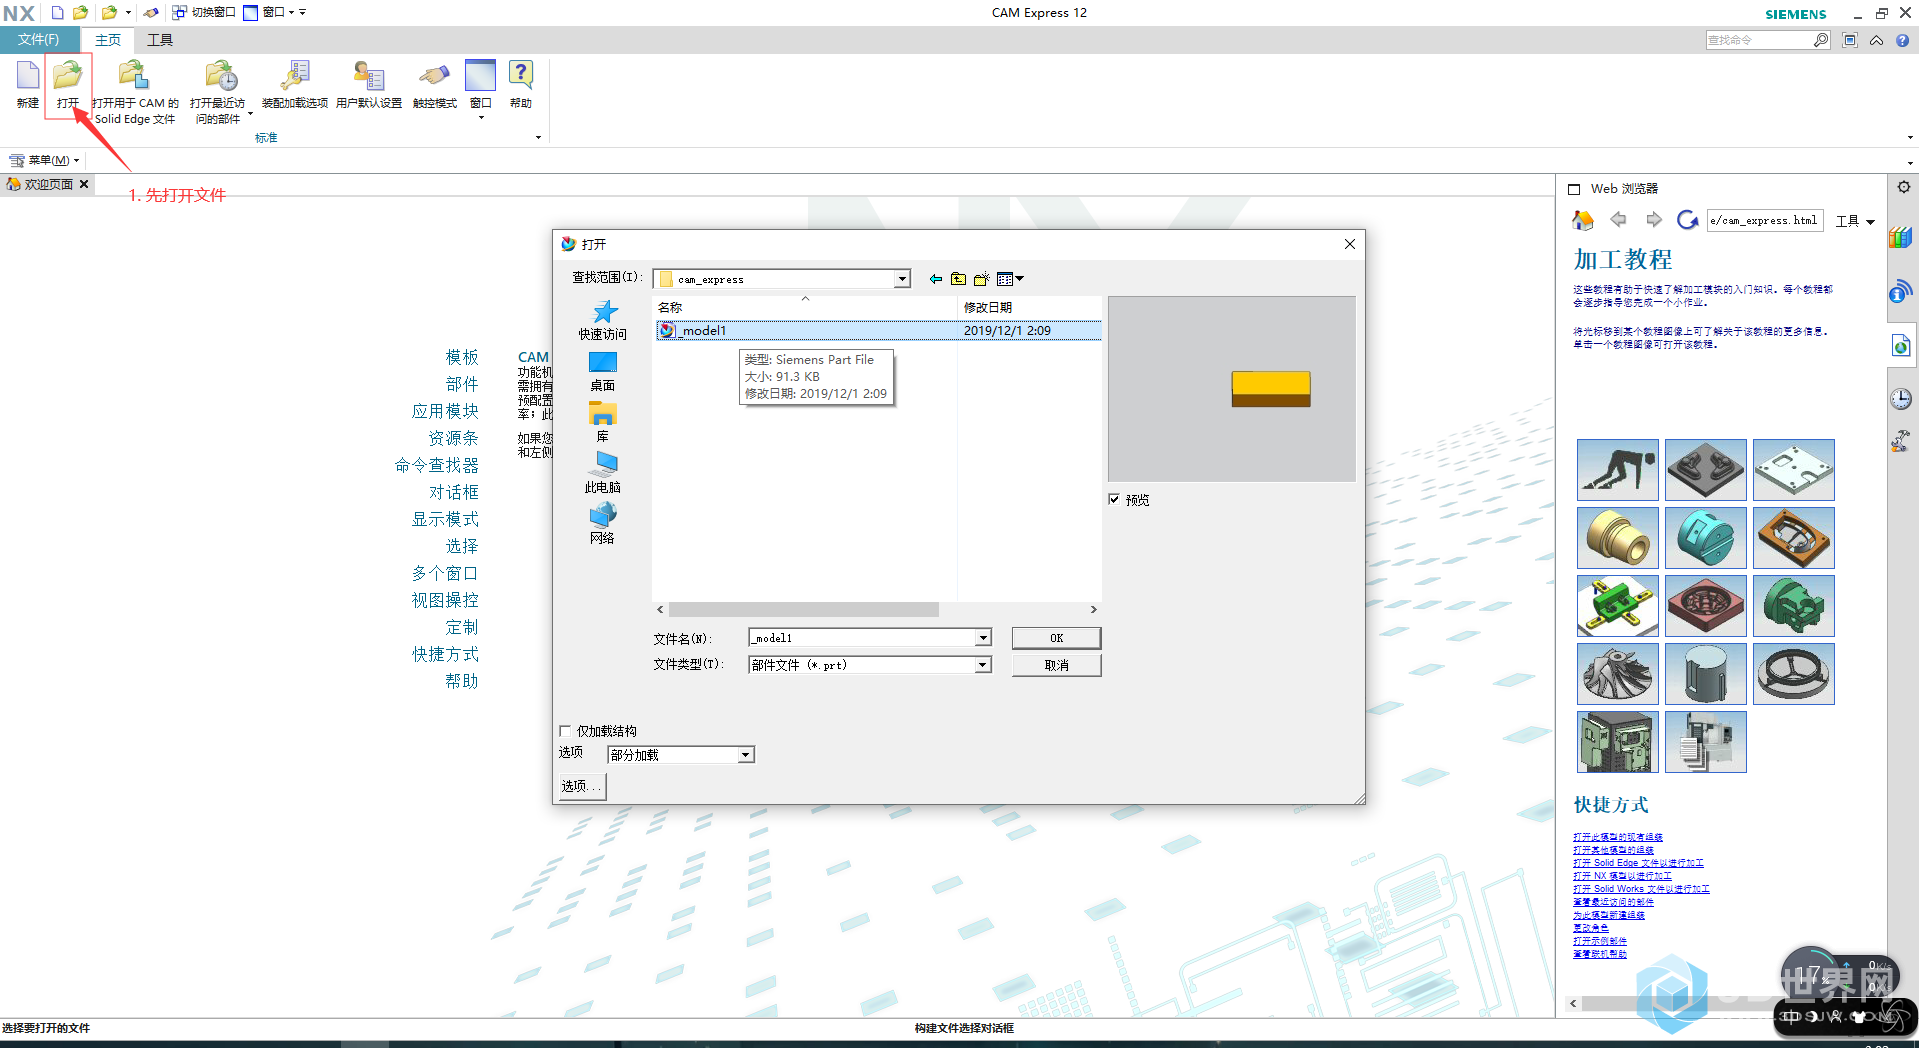The height and width of the screenshot is (1048, 1919).
Task: Toggle the Web 浏览器 panel checkbox
Action: point(1574,189)
